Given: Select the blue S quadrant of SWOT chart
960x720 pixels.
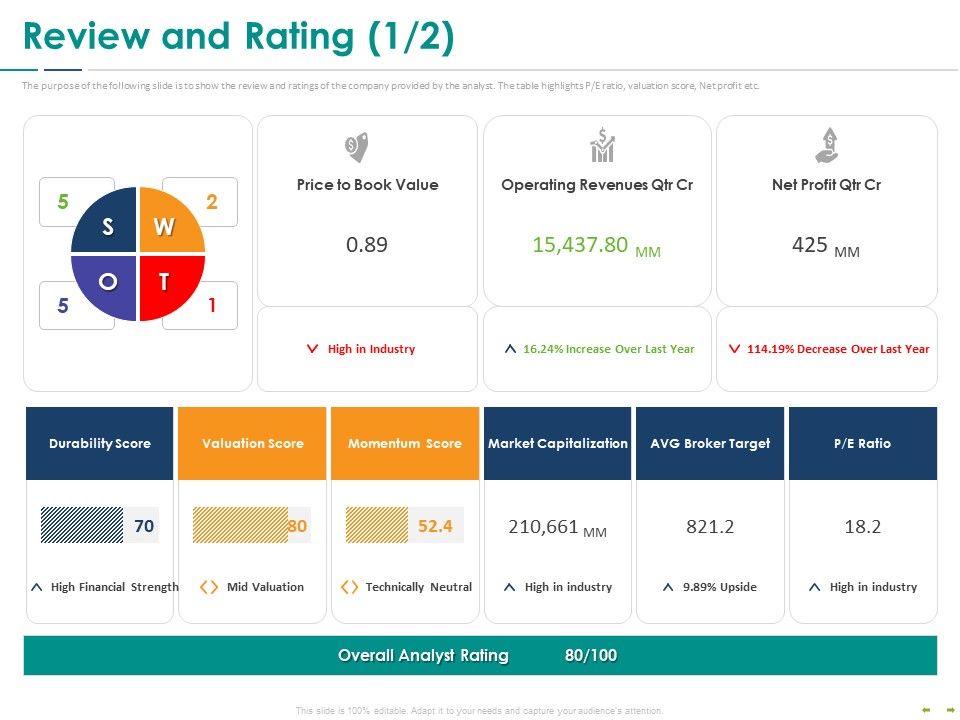Looking at the screenshot, I should pos(105,220).
